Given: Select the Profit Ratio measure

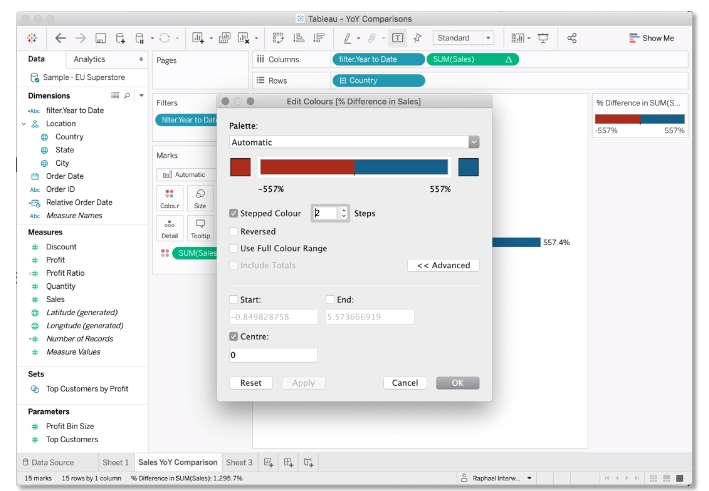Looking at the screenshot, I should coord(65,273).
